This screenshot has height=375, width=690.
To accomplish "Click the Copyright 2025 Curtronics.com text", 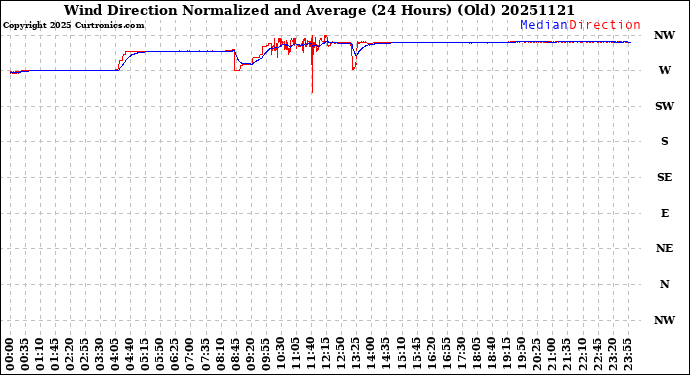I will click(x=73, y=26).
